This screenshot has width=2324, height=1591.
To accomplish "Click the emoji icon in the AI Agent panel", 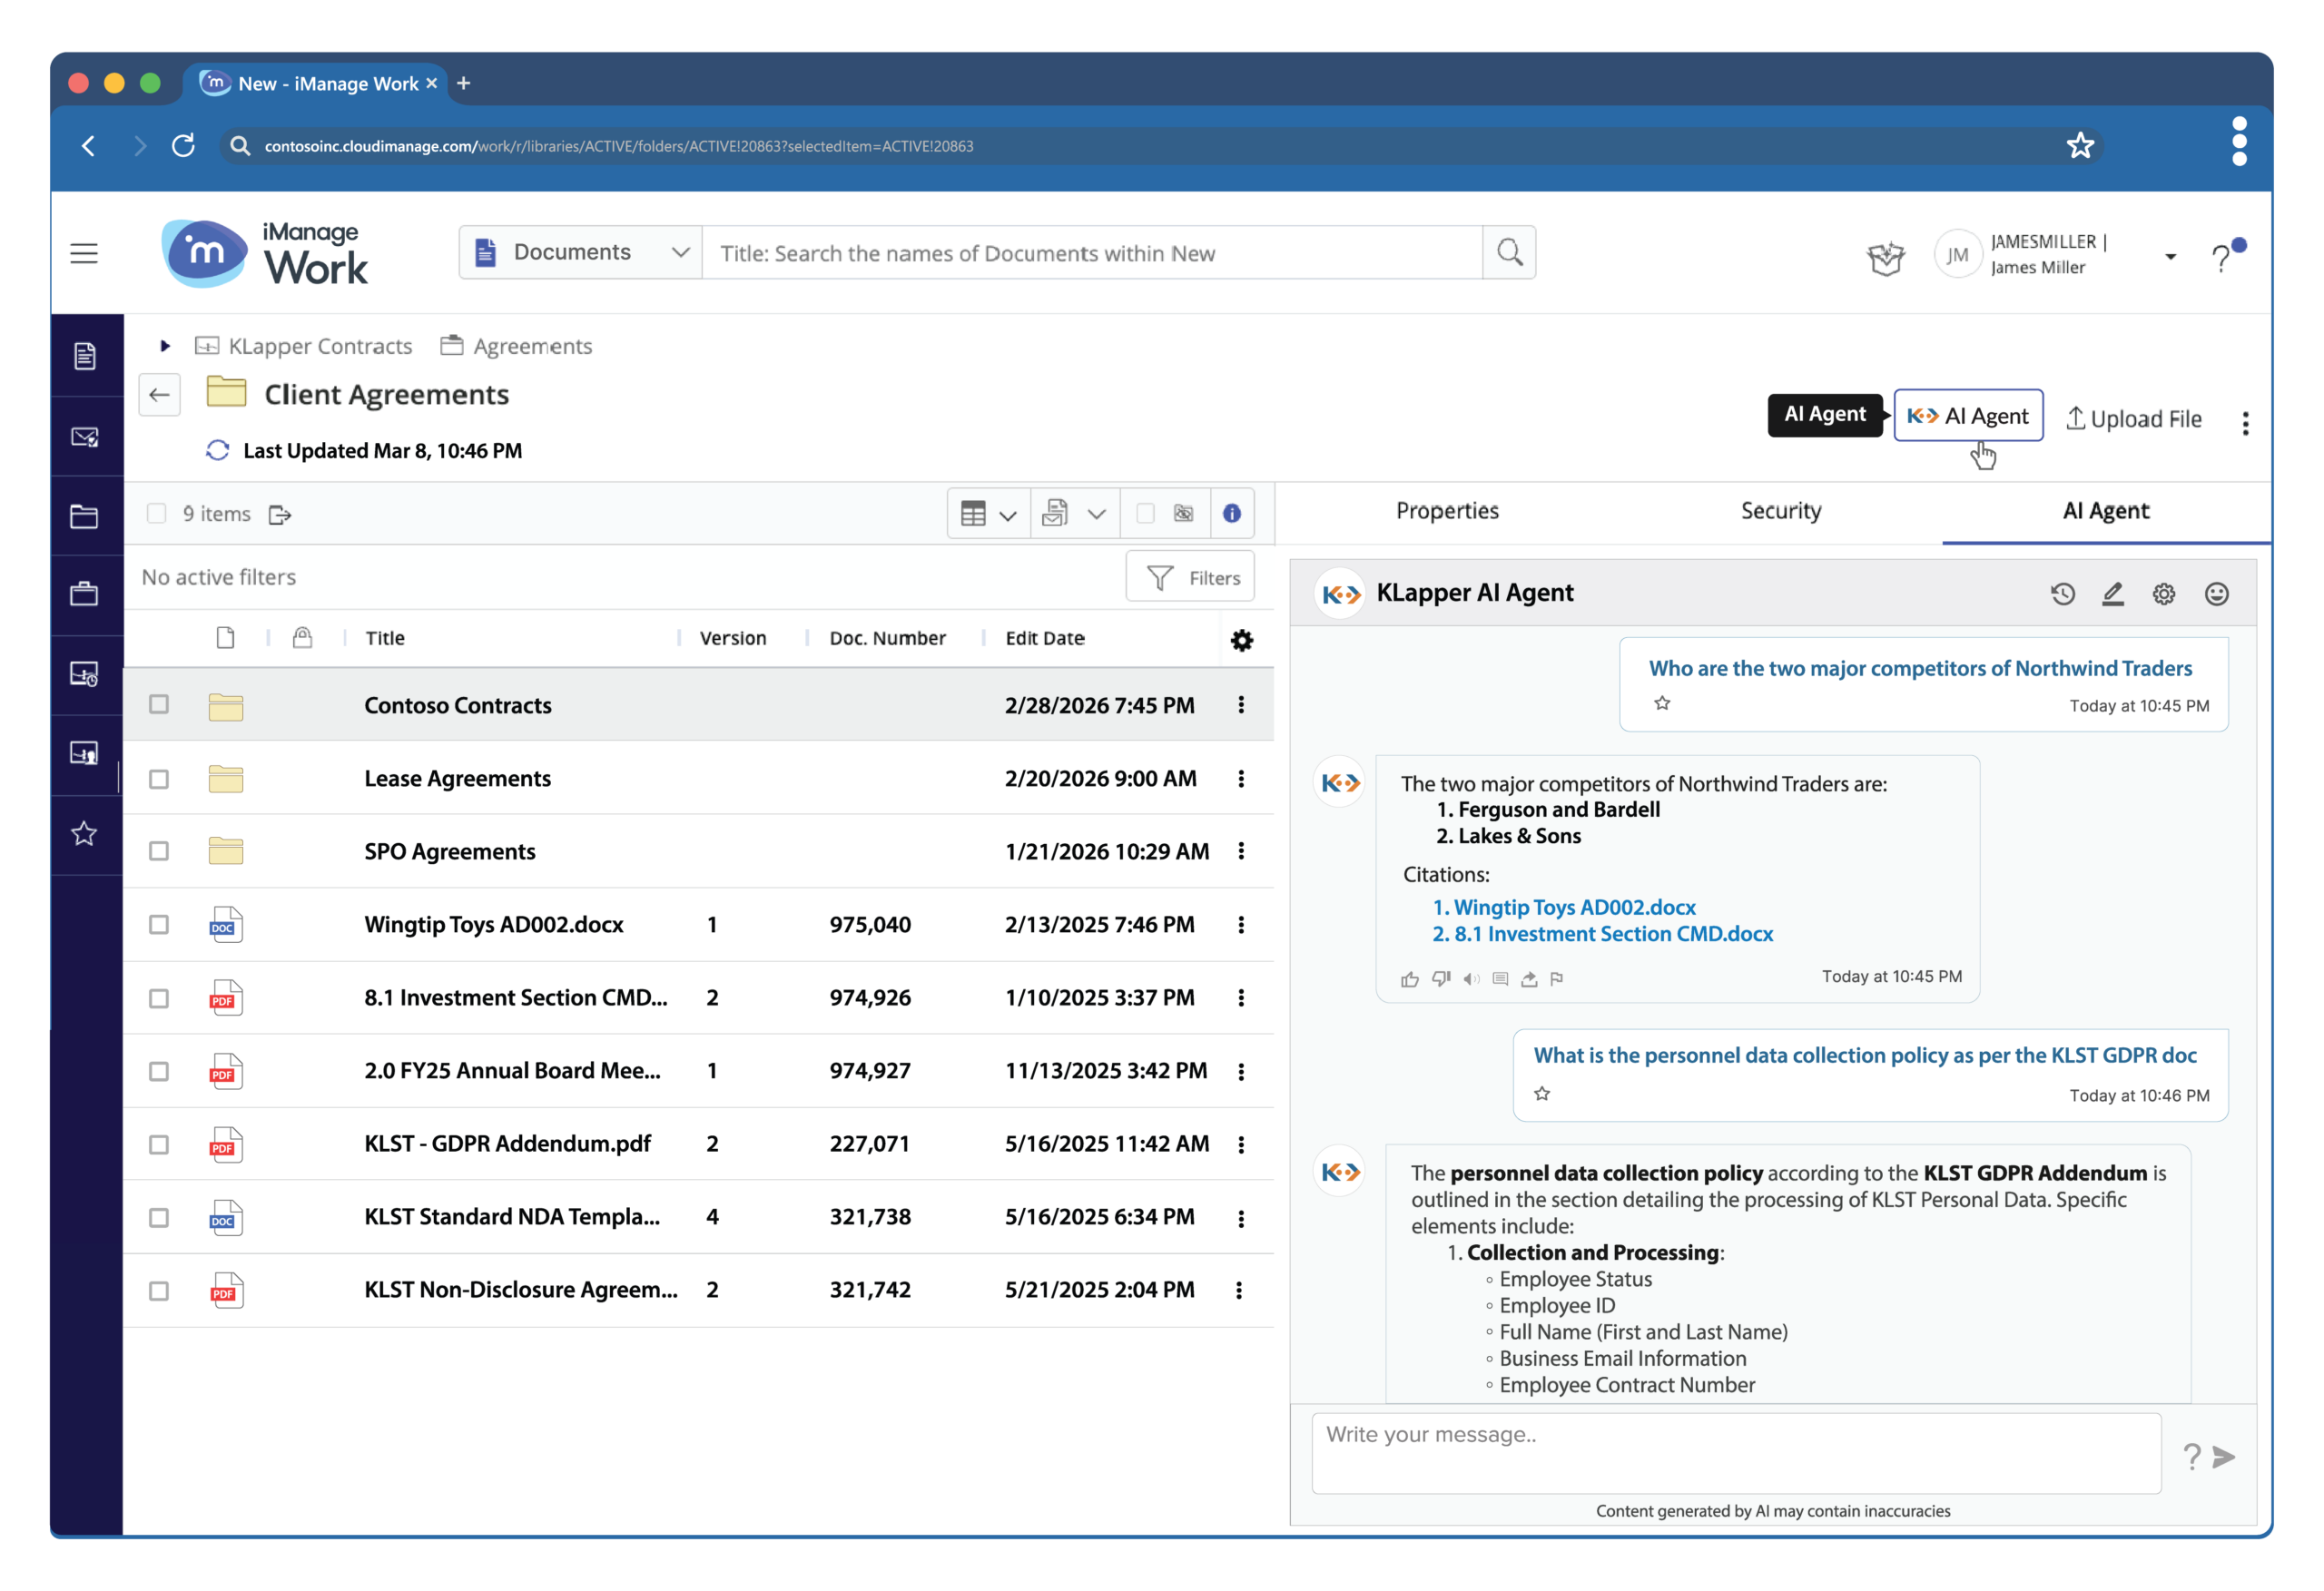I will (x=2217, y=593).
